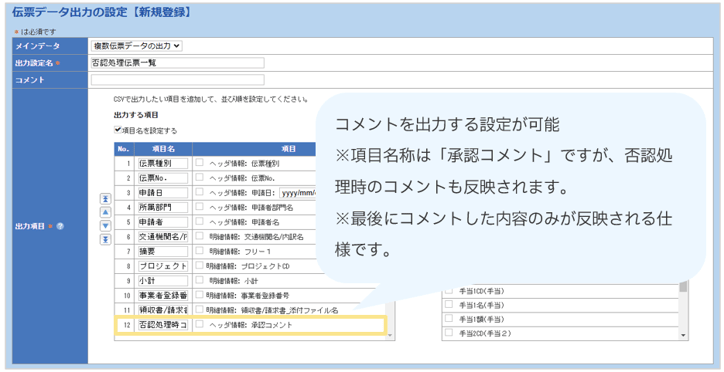Check the row 1 伝票種別 checkbox
The image size is (724, 372).
click(x=199, y=162)
